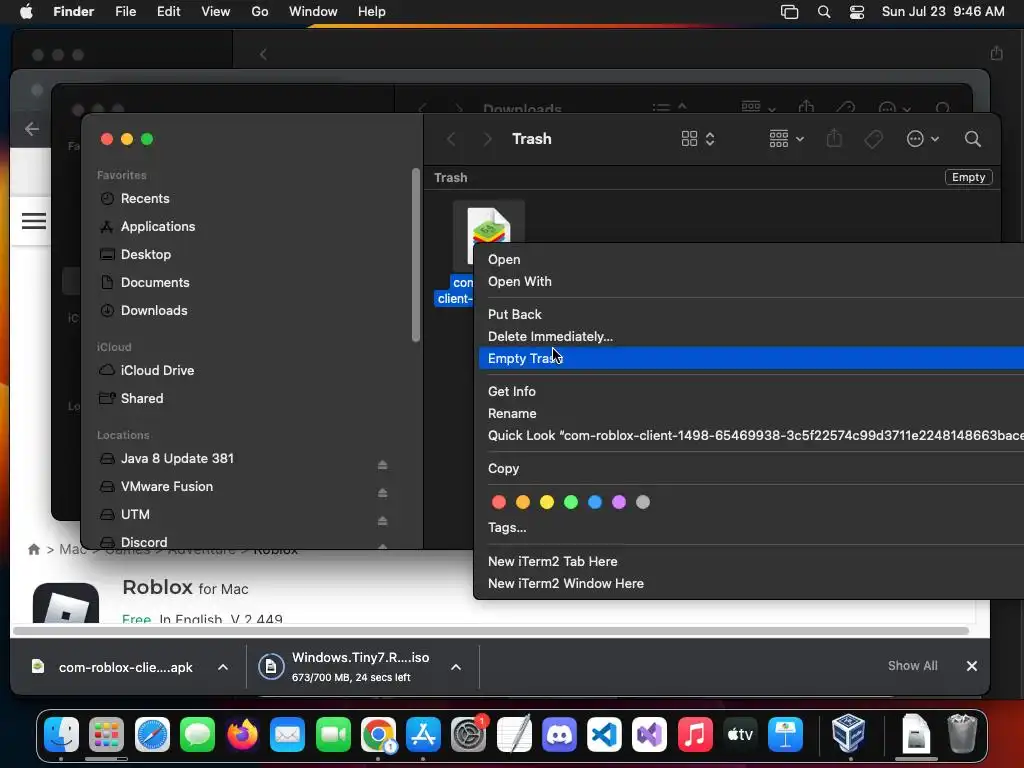
Task: Apply the gray tag color
Action: coord(643,502)
